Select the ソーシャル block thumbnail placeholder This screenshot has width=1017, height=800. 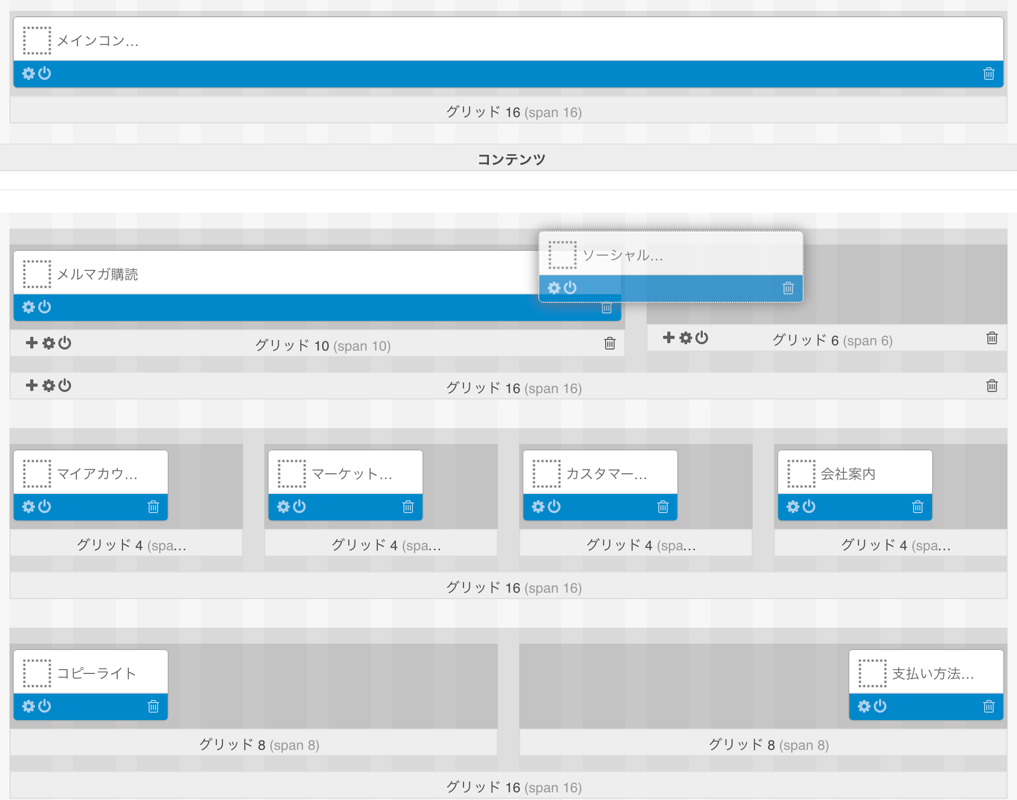(x=562, y=255)
